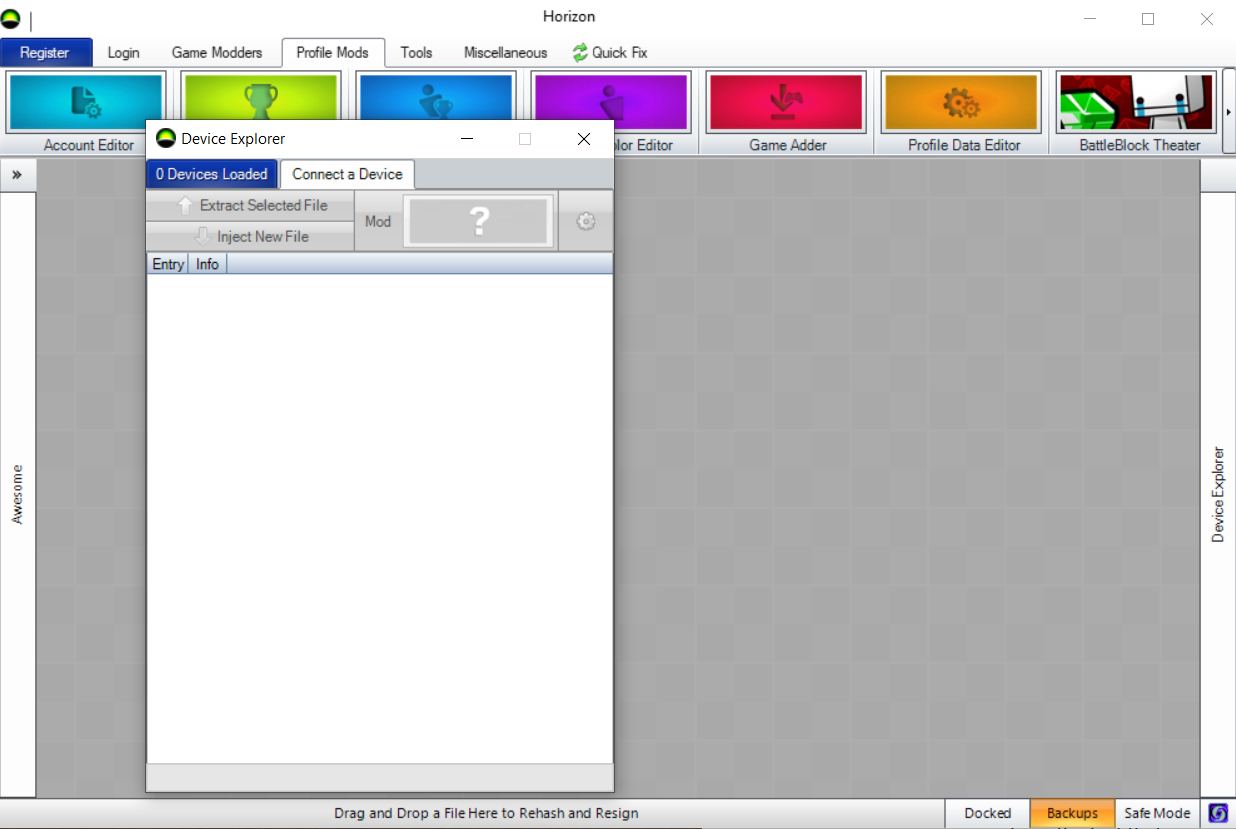Click the swirl icon in status bar
The image size is (1236, 829).
[x=1218, y=813]
